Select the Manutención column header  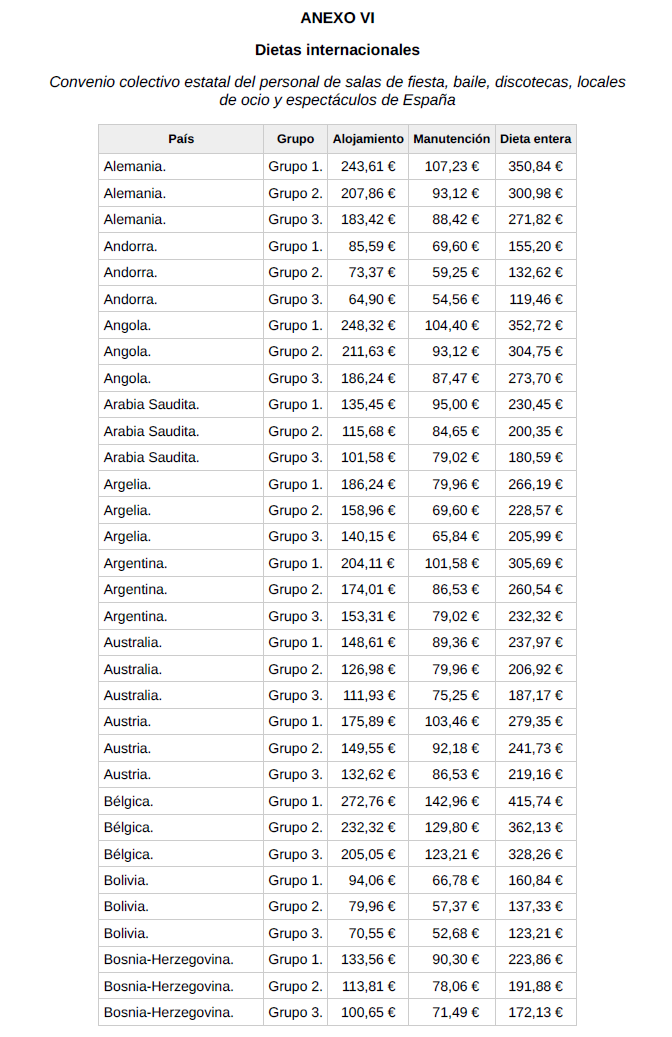(x=451, y=139)
